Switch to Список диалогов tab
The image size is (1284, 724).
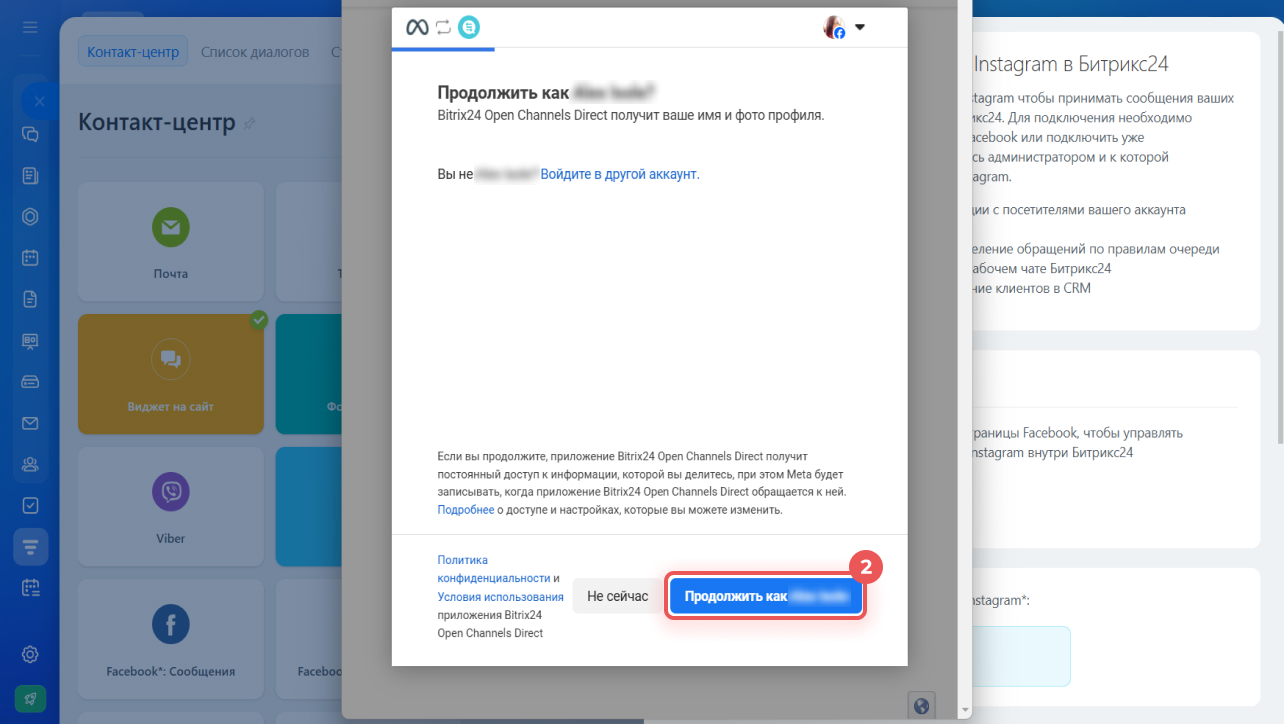point(255,52)
